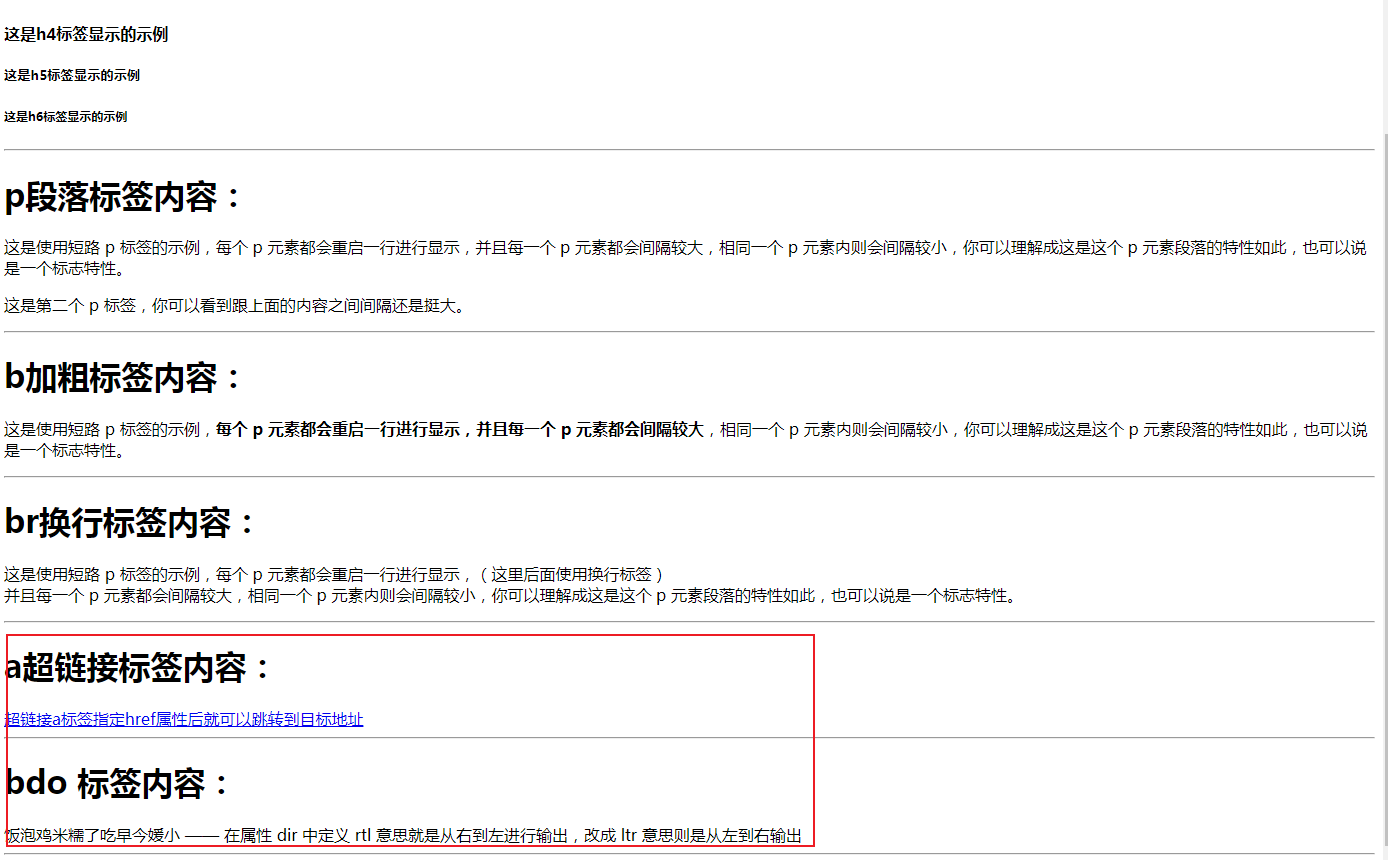This screenshot has height=860, width=1388.
Task: Click the h4 heading '这是h4标签显示的示例'
Action: click(86, 35)
